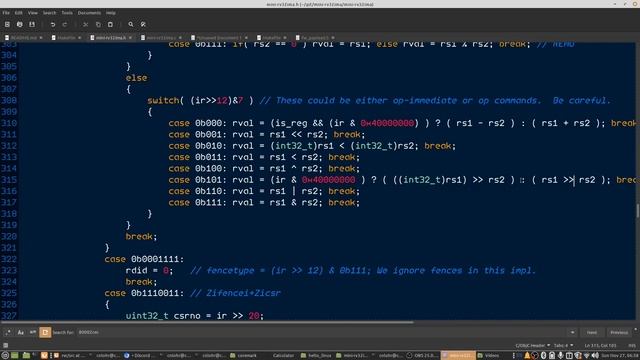Toggle wrap around search option
The image size is (640, 360).
pos(45,333)
